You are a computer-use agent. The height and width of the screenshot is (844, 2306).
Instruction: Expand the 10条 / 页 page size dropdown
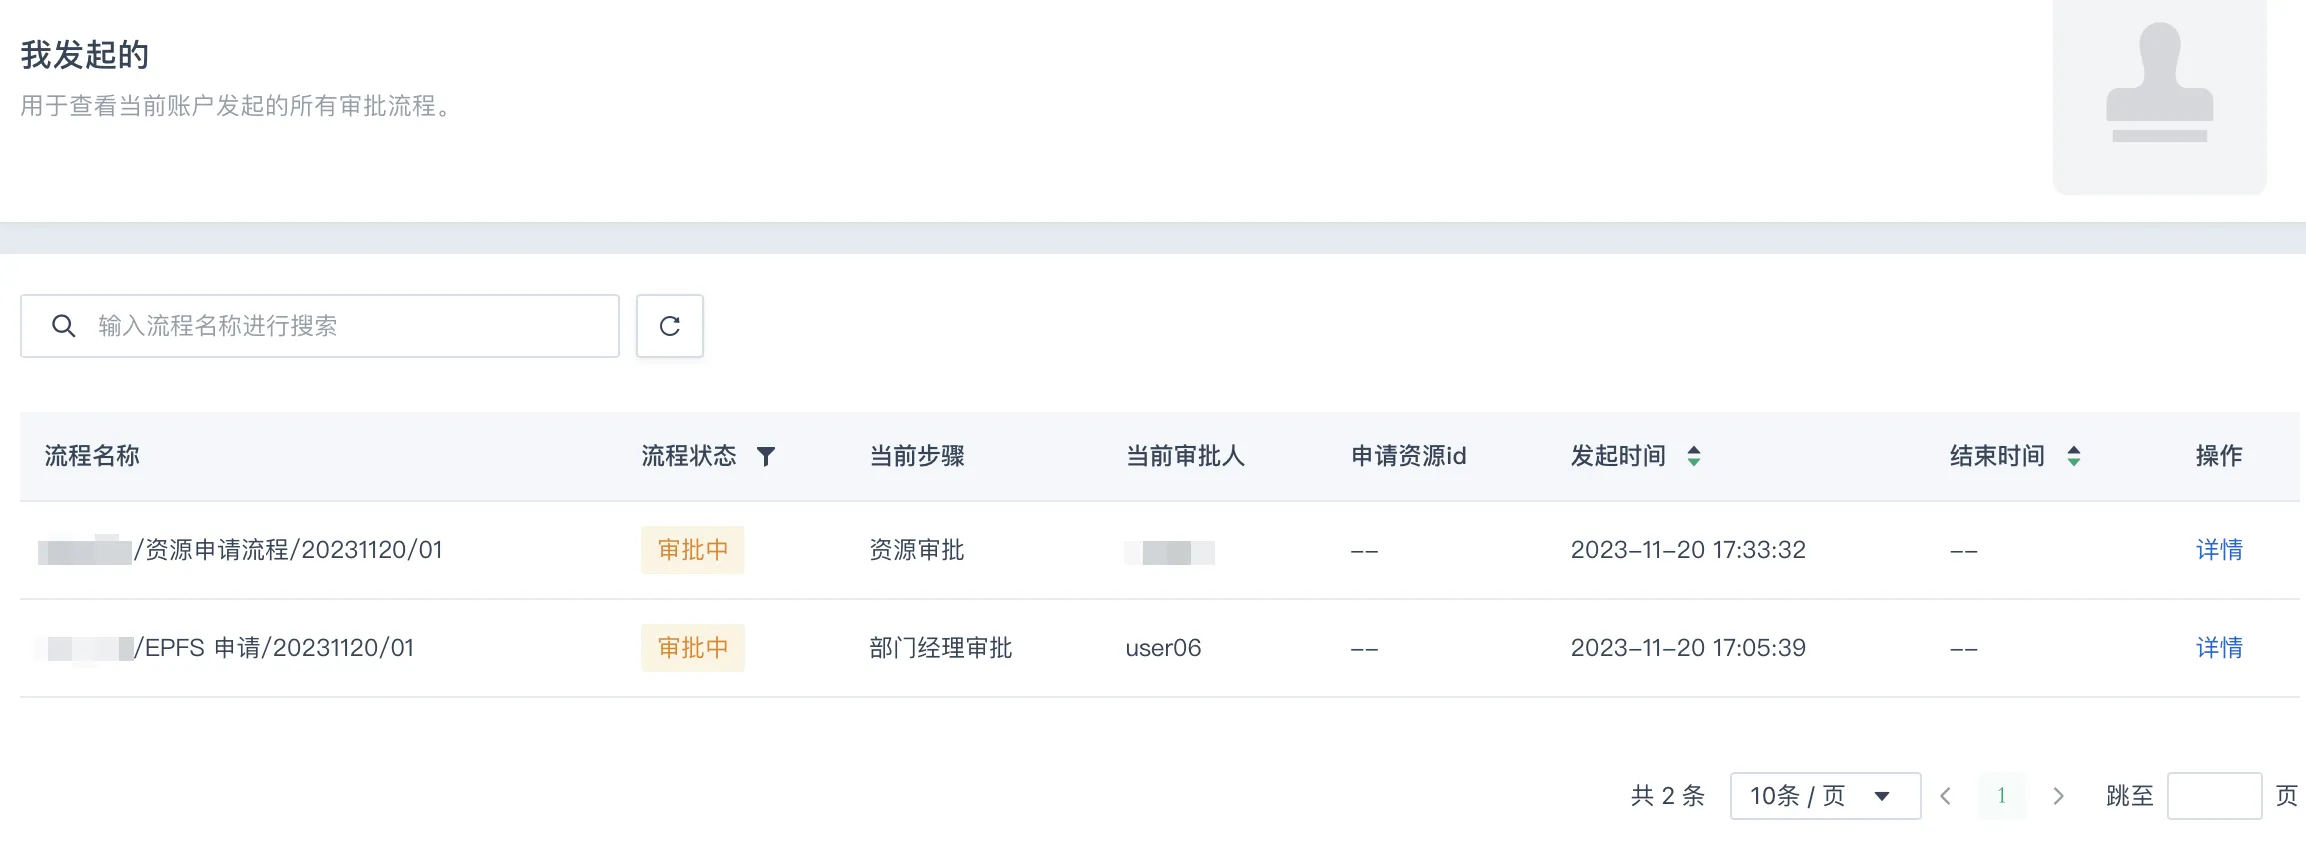(1825, 796)
